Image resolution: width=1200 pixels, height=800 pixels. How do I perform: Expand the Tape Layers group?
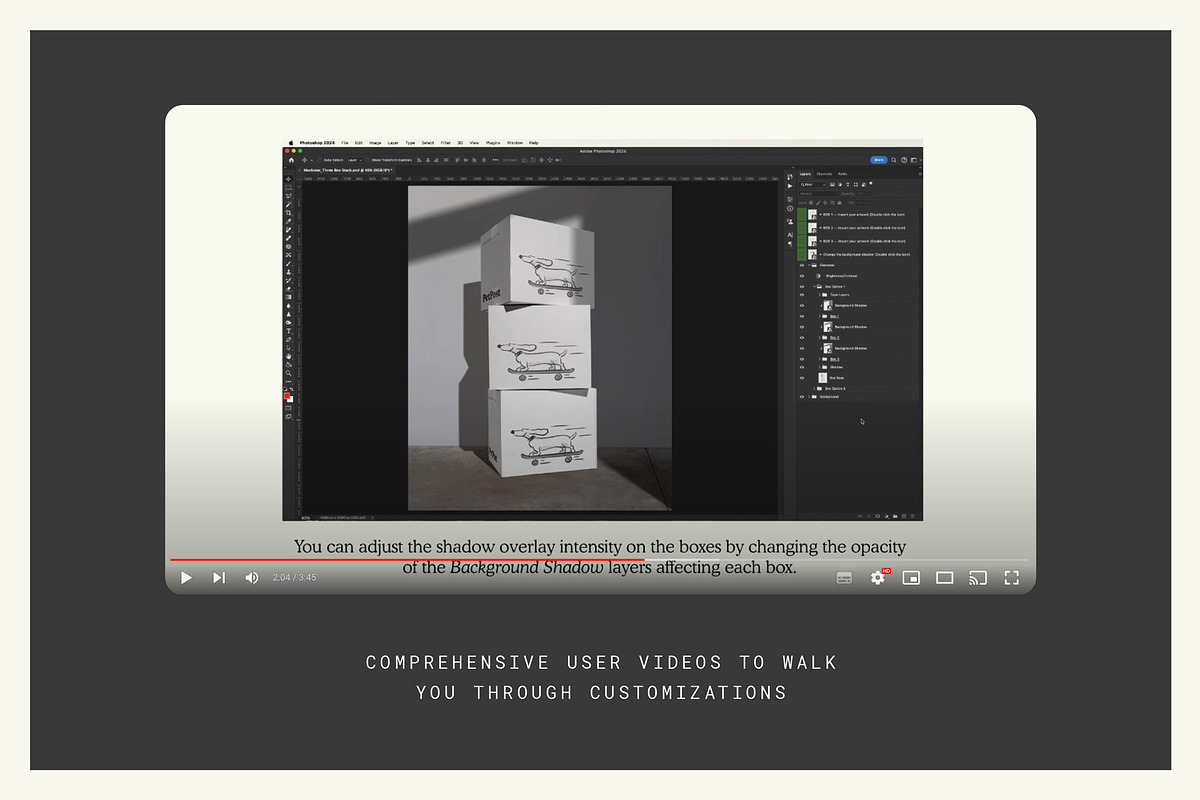pos(820,295)
